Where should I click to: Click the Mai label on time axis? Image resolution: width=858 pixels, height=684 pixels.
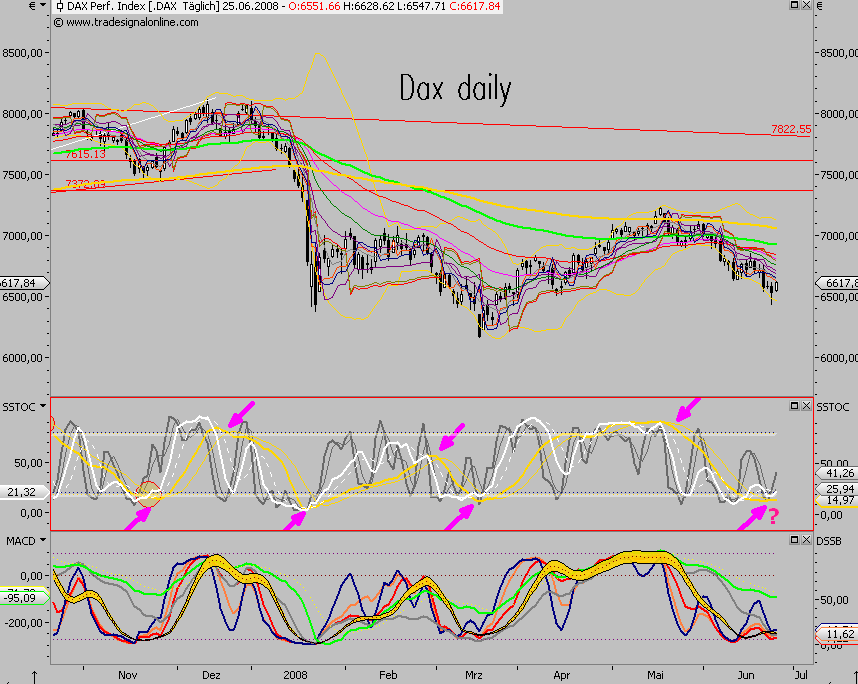coord(655,675)
